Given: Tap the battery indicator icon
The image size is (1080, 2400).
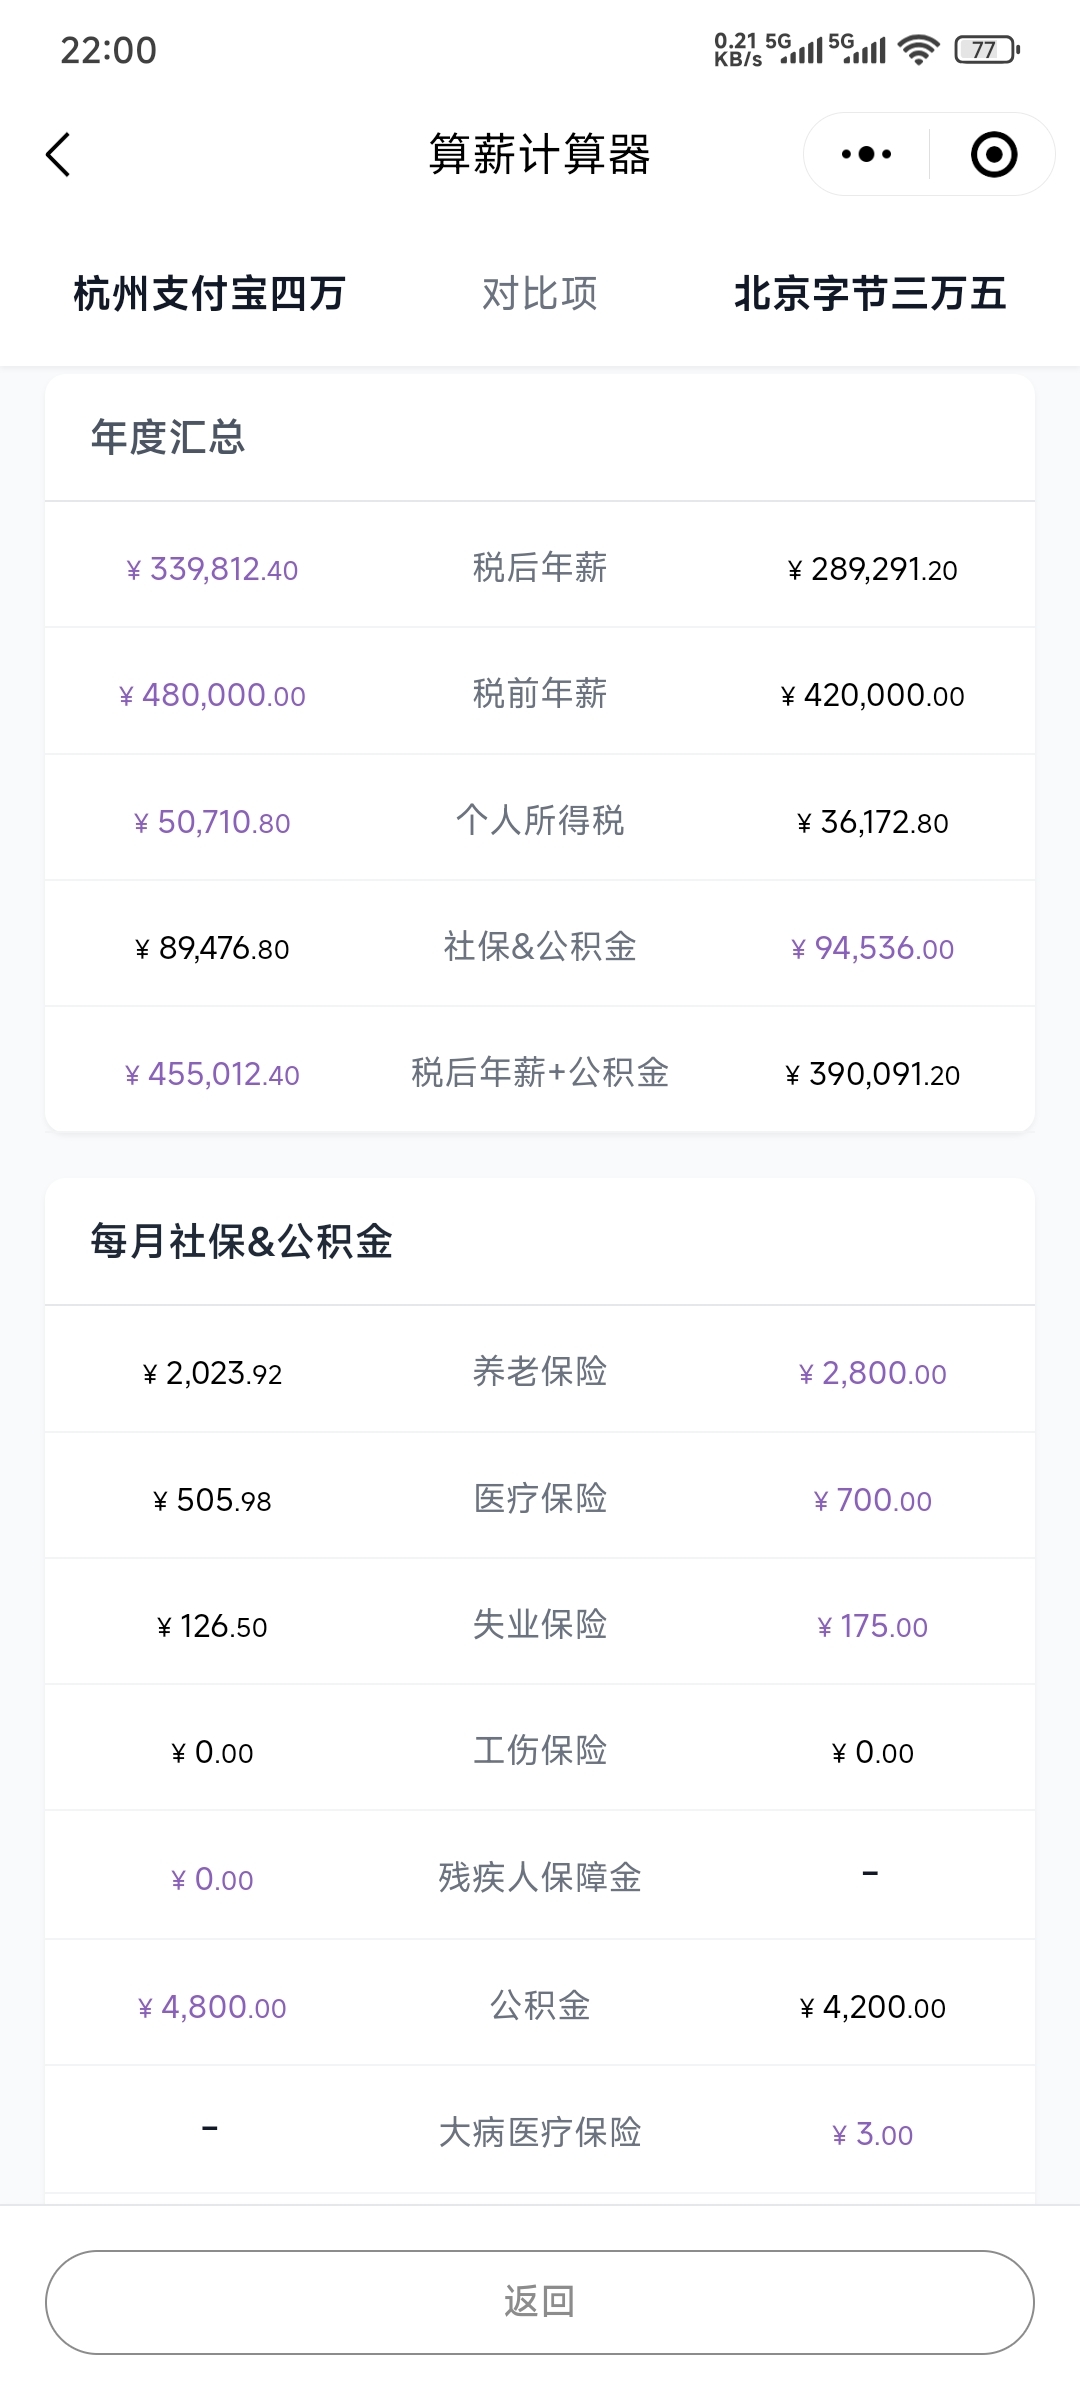Looking at the screenshot, I should [x=986, y=49].
